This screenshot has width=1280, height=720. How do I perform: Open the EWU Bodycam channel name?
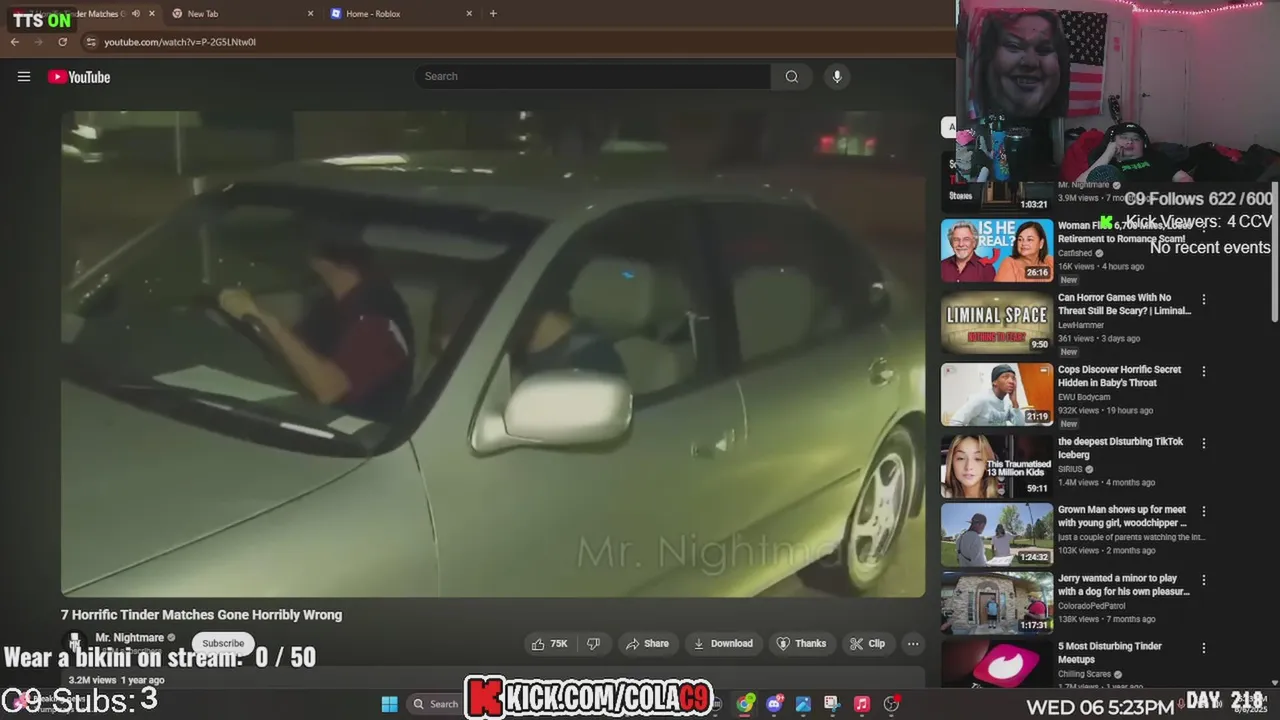[x=1084, y=397]
